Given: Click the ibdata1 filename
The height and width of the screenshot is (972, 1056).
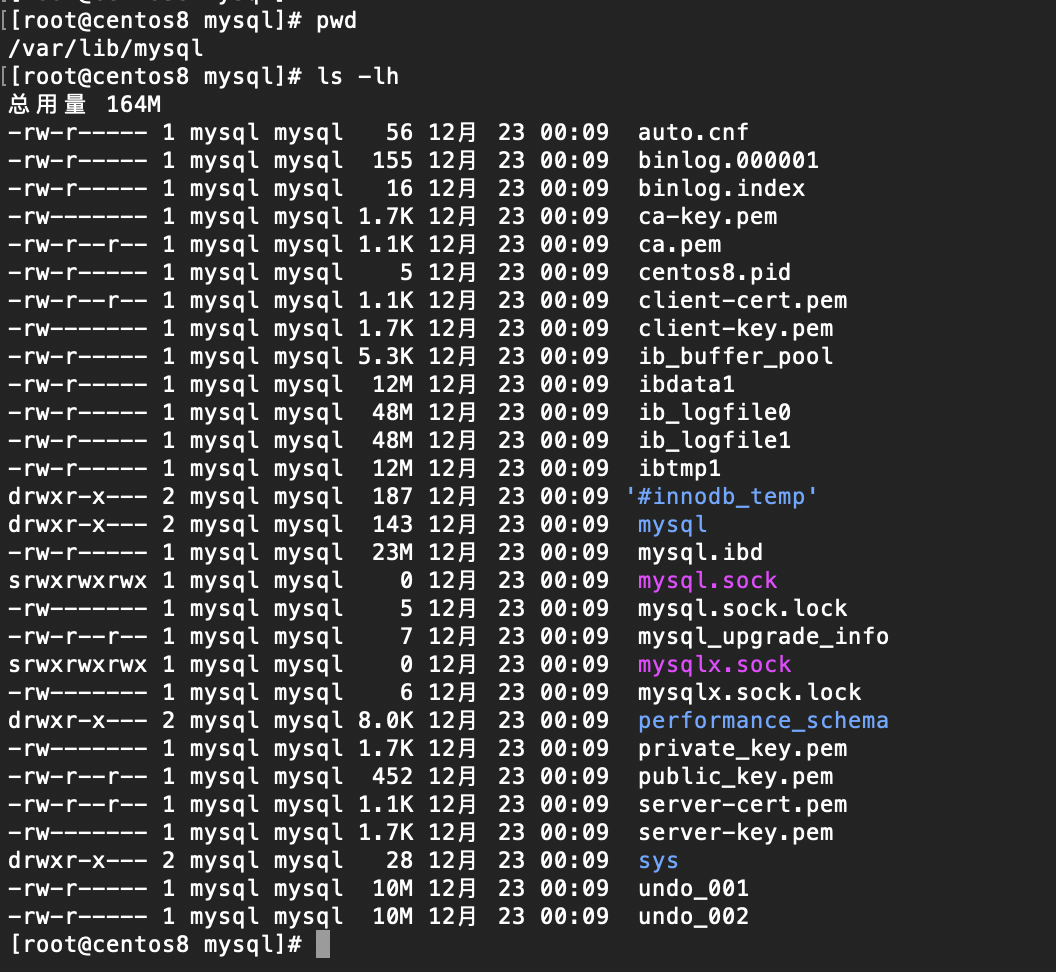Looking at the screenshot, I should (x=686, y=385).
